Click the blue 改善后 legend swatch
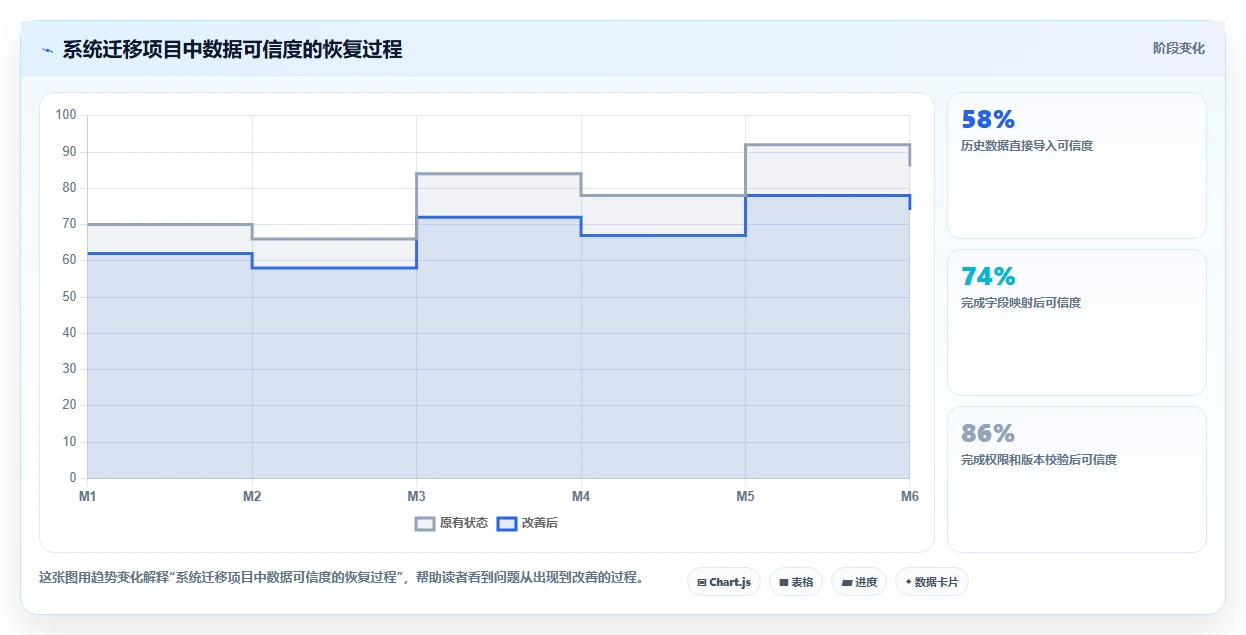Image resolution: width=1246 pixels, height=635 pixels. (x=507, y=523)
